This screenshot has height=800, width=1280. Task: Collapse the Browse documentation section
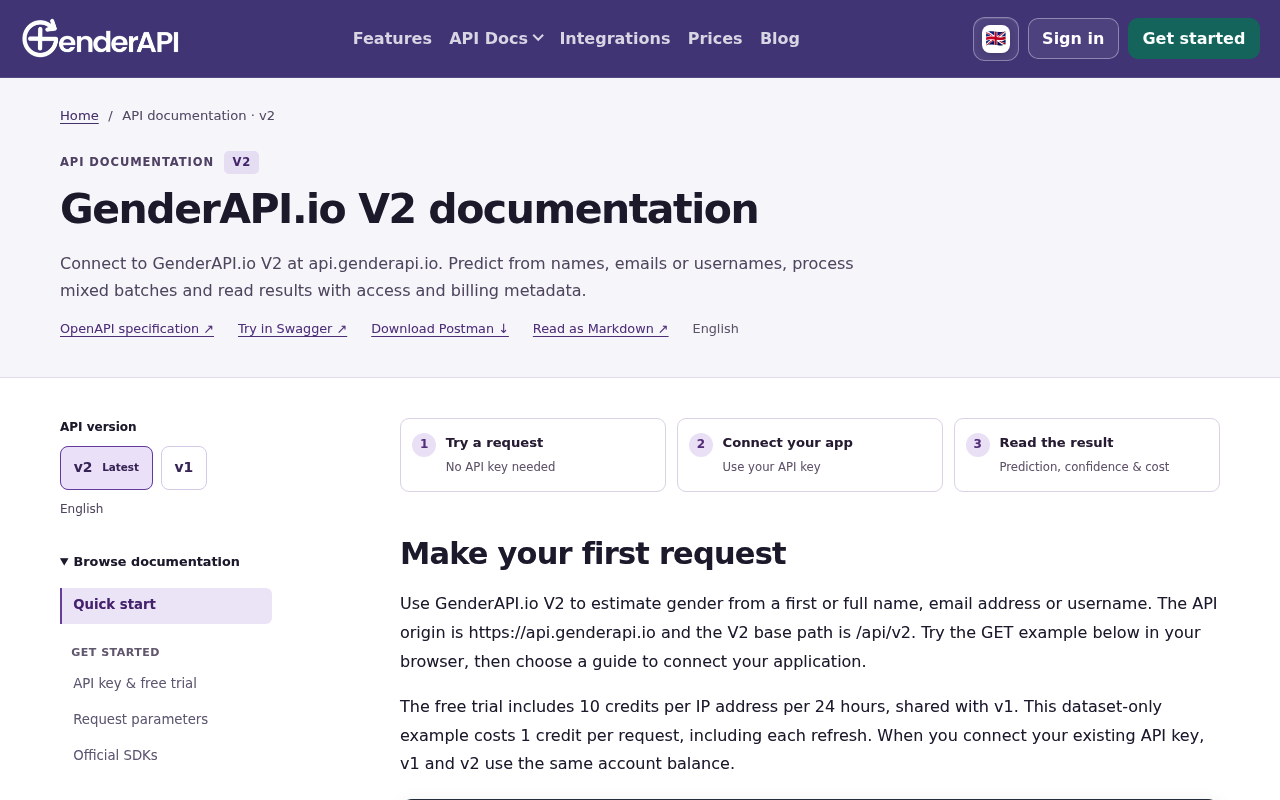[150, 562]
